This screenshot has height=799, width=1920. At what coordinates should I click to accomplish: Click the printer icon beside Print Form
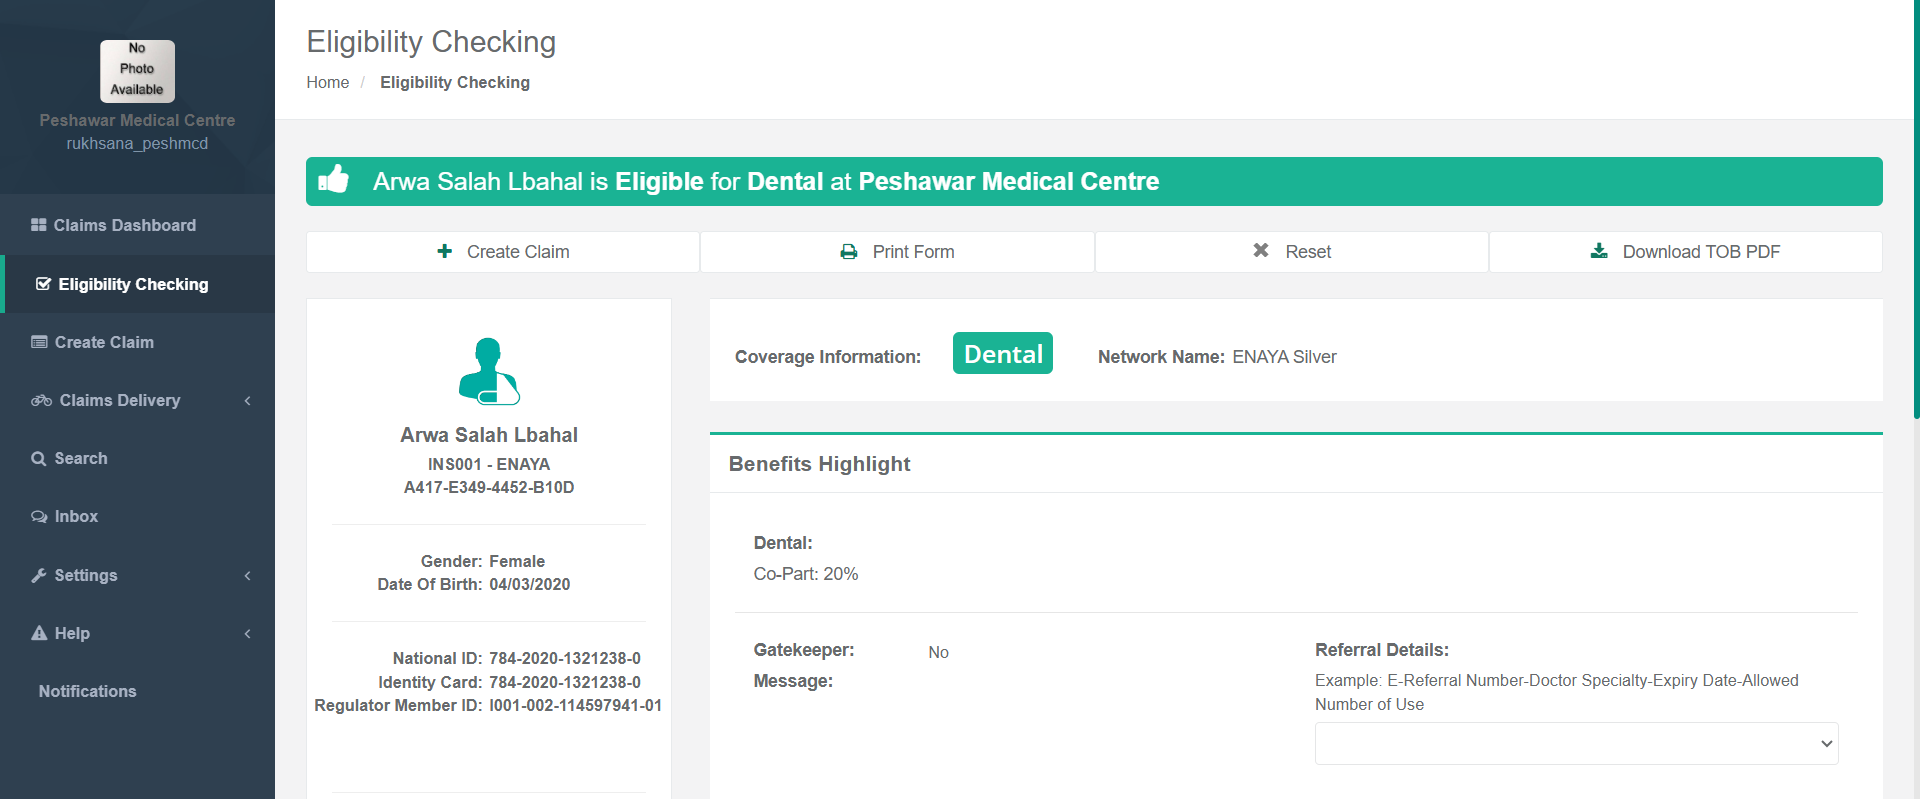click(849, 252)
